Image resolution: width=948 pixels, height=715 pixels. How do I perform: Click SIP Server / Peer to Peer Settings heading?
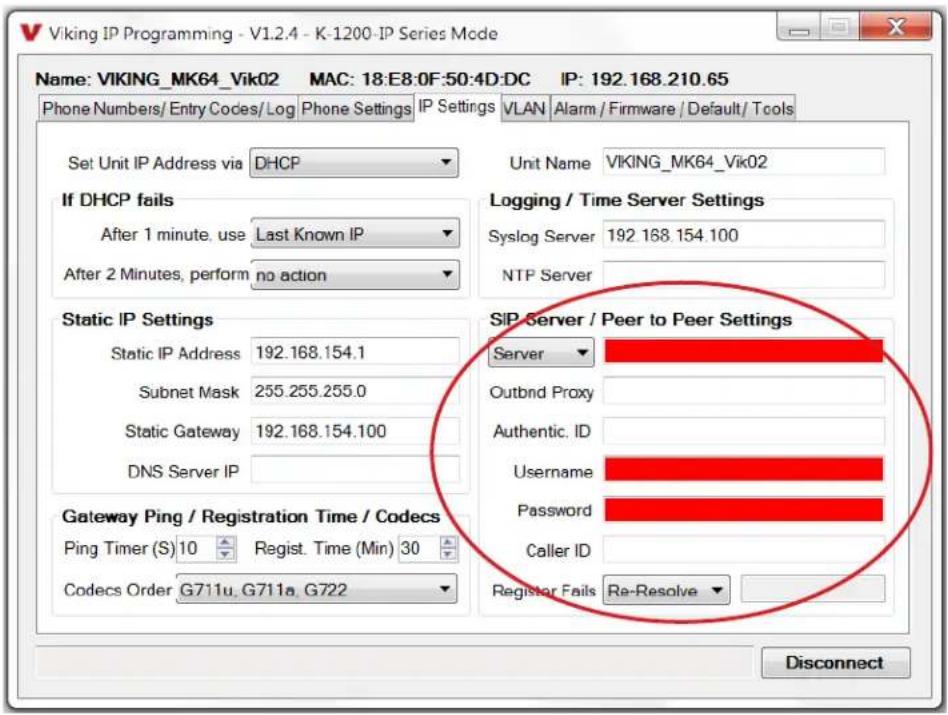tap(641, 319)
